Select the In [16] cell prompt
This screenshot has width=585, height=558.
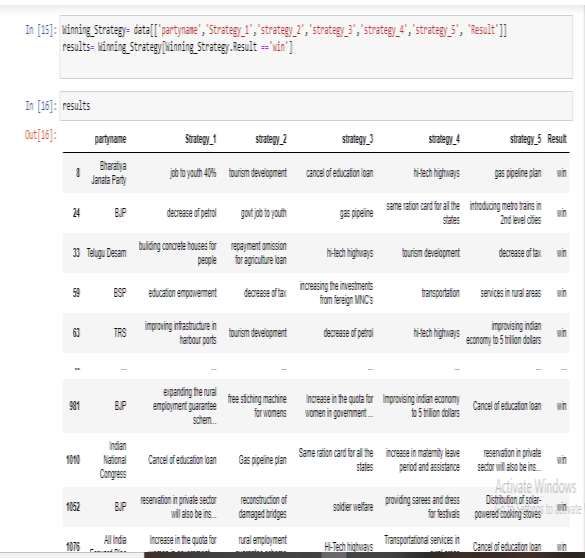point(41,106)
